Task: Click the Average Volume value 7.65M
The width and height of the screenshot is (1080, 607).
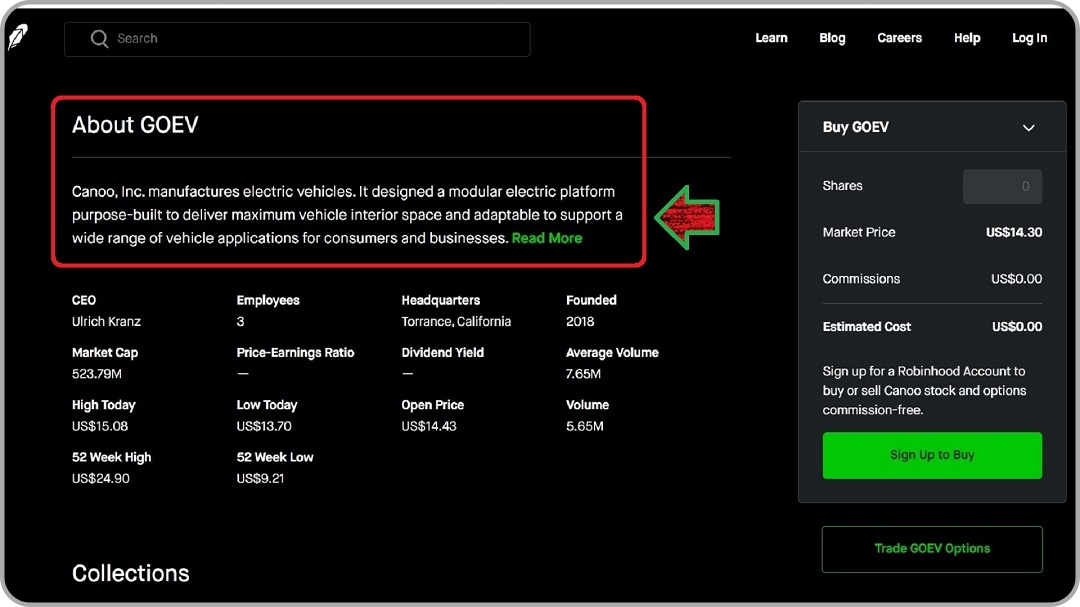Action: 583,374
